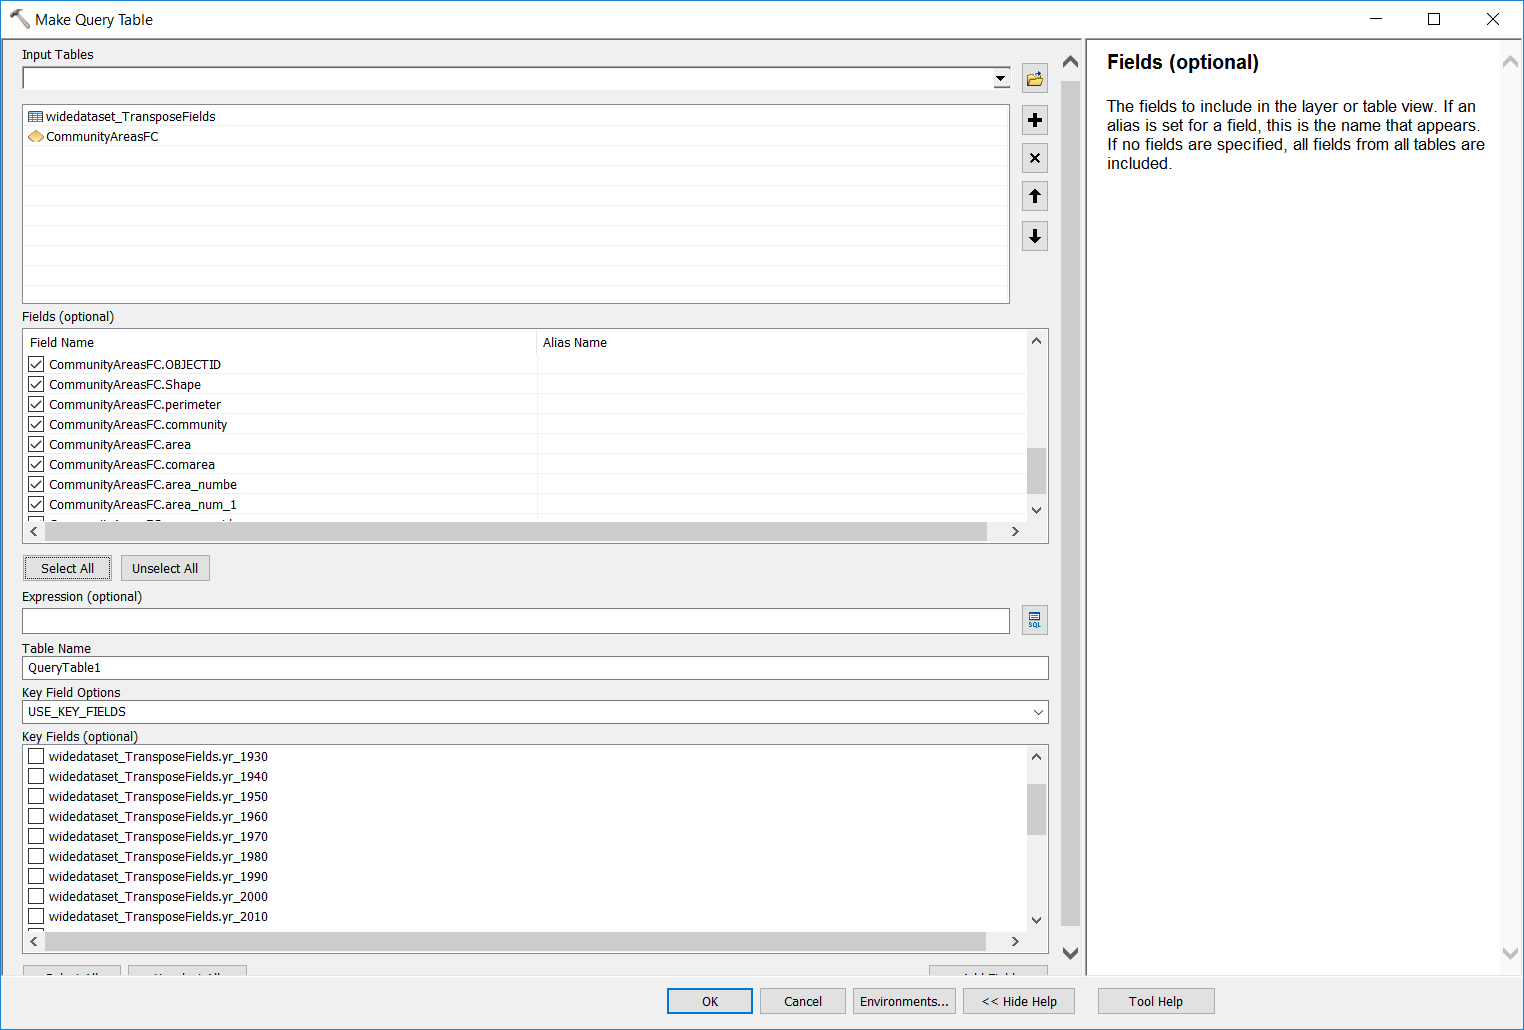The width and height of the screenshot is (1524, 1030).
Task: Click the Cancel button
Action: 803,1001
